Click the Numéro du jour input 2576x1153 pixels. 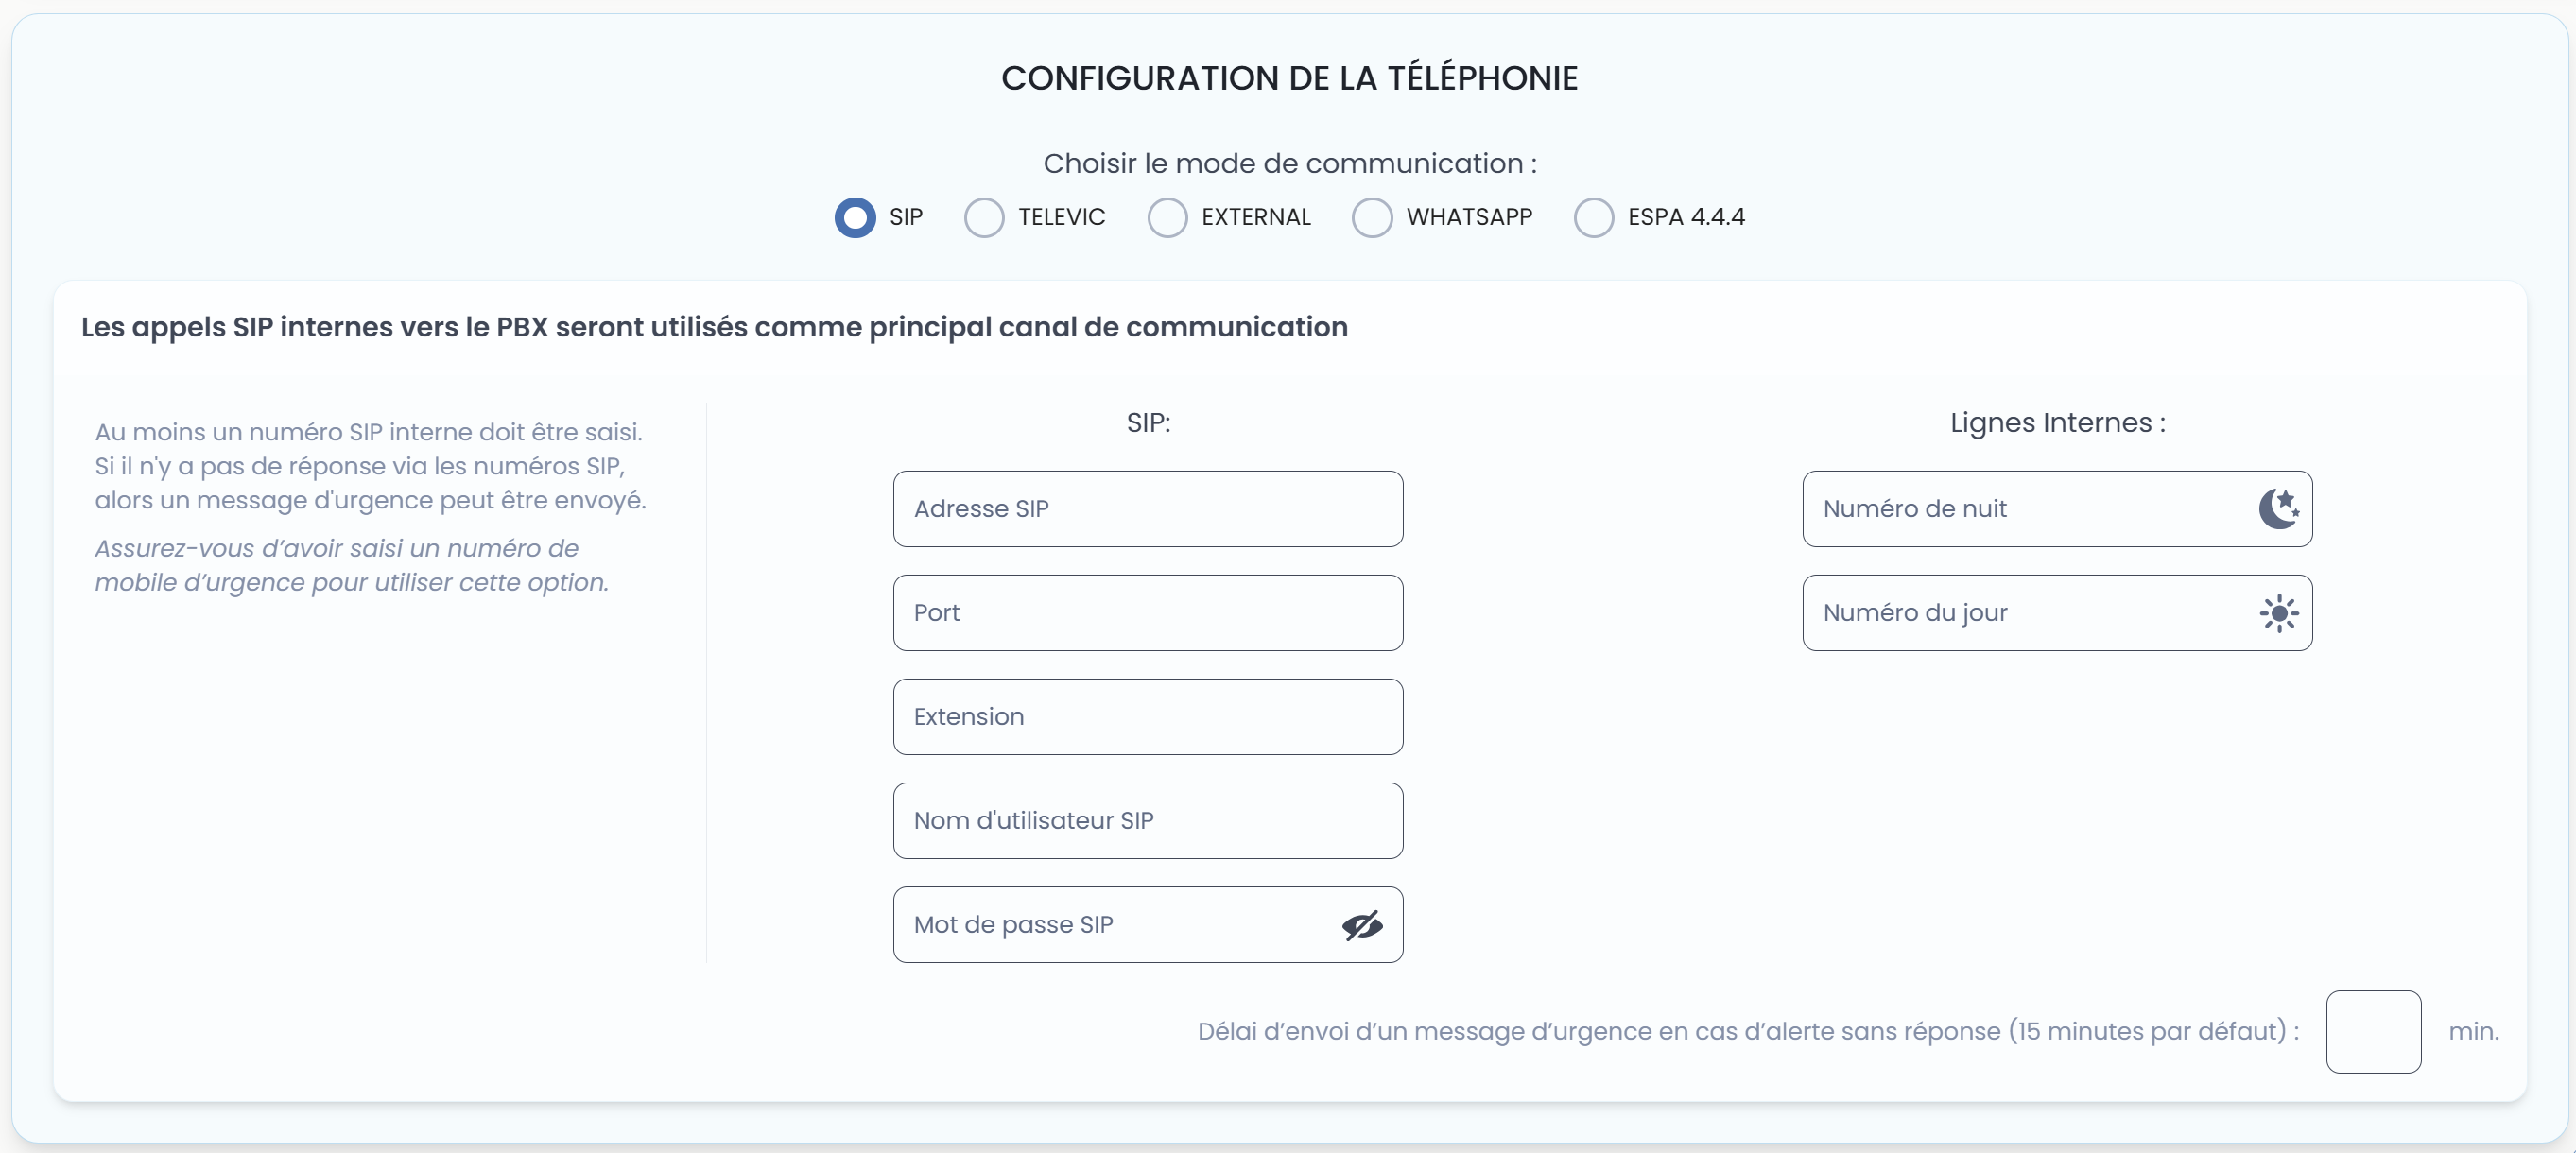pyautogui.click(x=2020, y=613)
